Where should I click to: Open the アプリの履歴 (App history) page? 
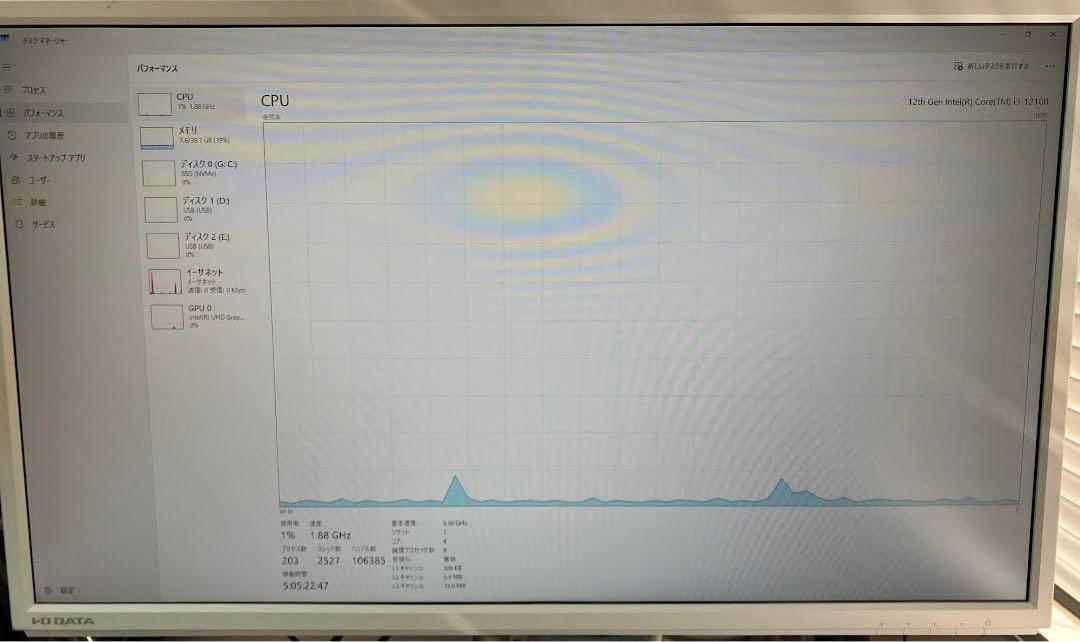(x=43, y=136)
